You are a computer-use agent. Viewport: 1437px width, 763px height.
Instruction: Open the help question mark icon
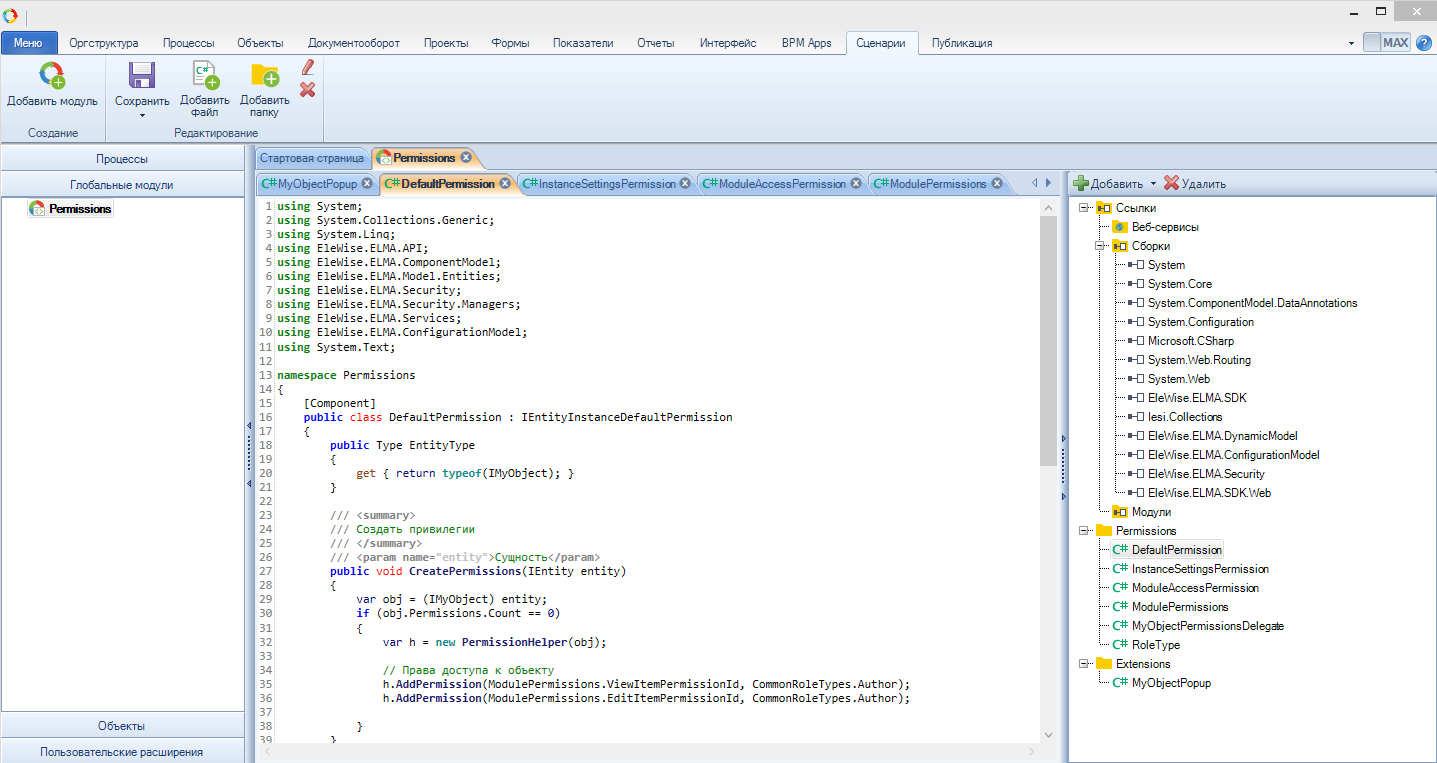point(1424,43)
